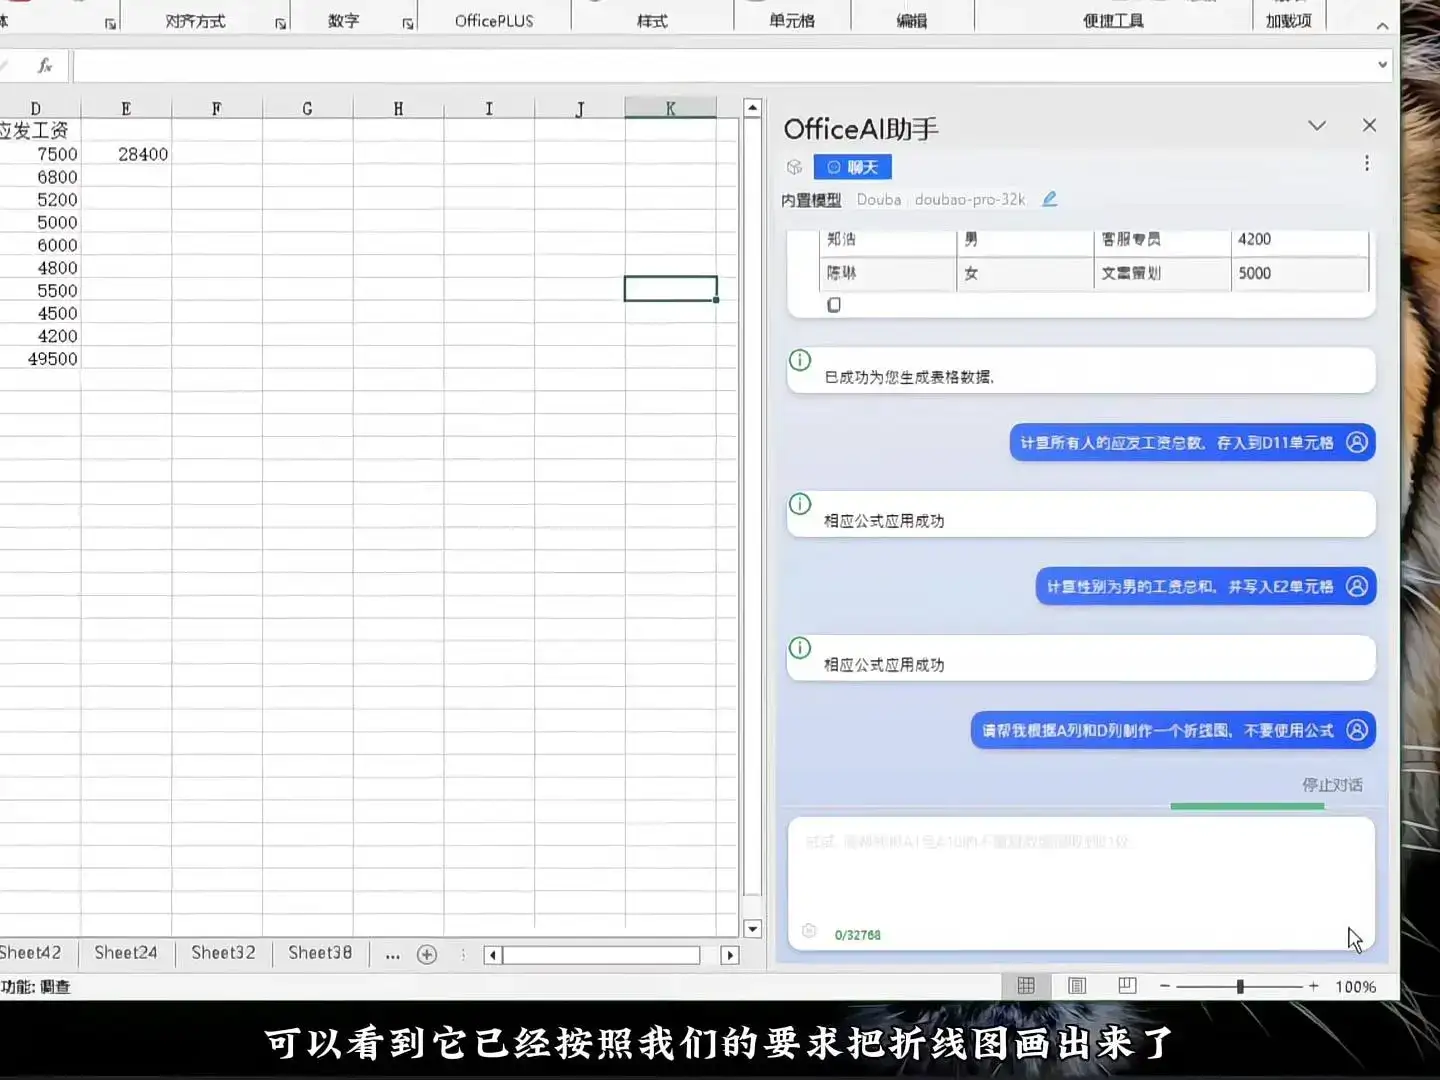Click the ellipsis to show more sheets

(x=392, y=956)
